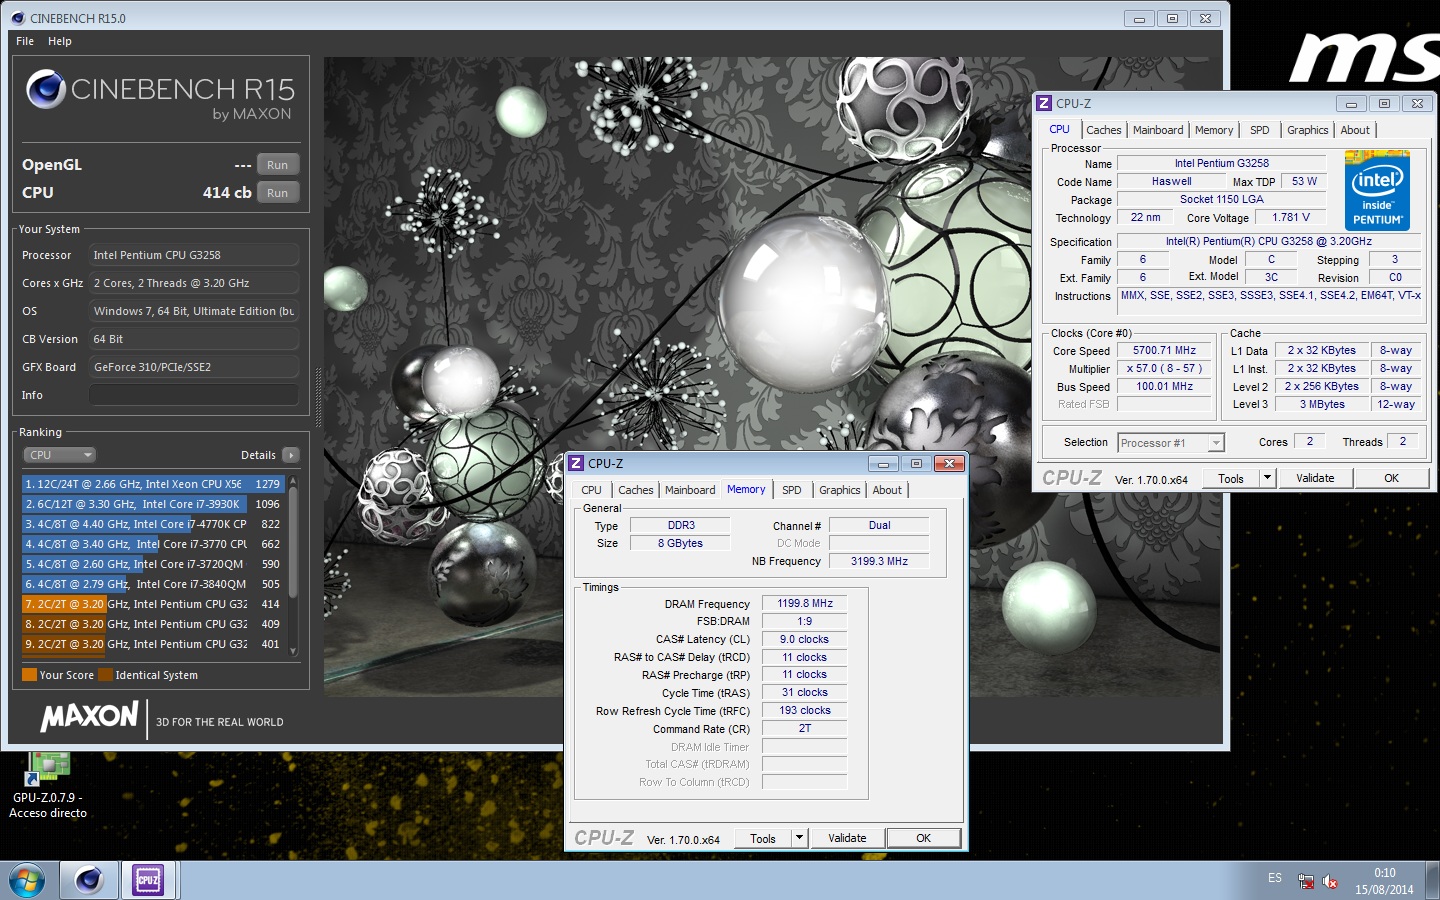The image size is (1440, 900).
Task: Click the volume tray icon
Action: [x=1330, y=881]
